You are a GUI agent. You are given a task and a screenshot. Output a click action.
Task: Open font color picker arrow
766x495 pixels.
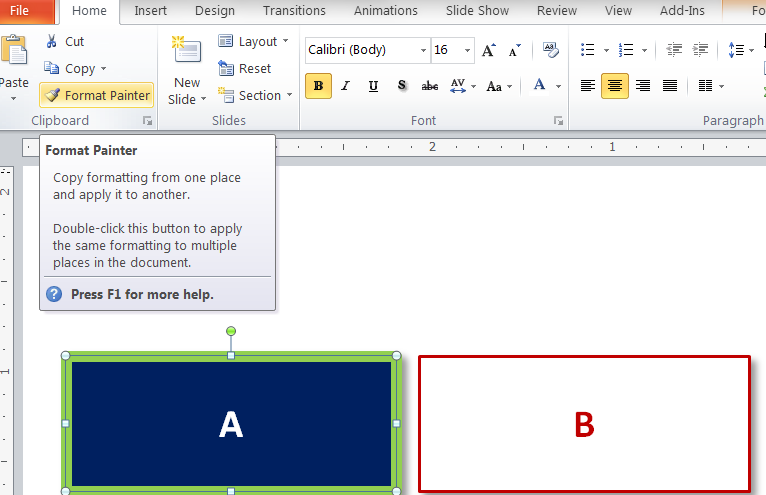(557, 86)
